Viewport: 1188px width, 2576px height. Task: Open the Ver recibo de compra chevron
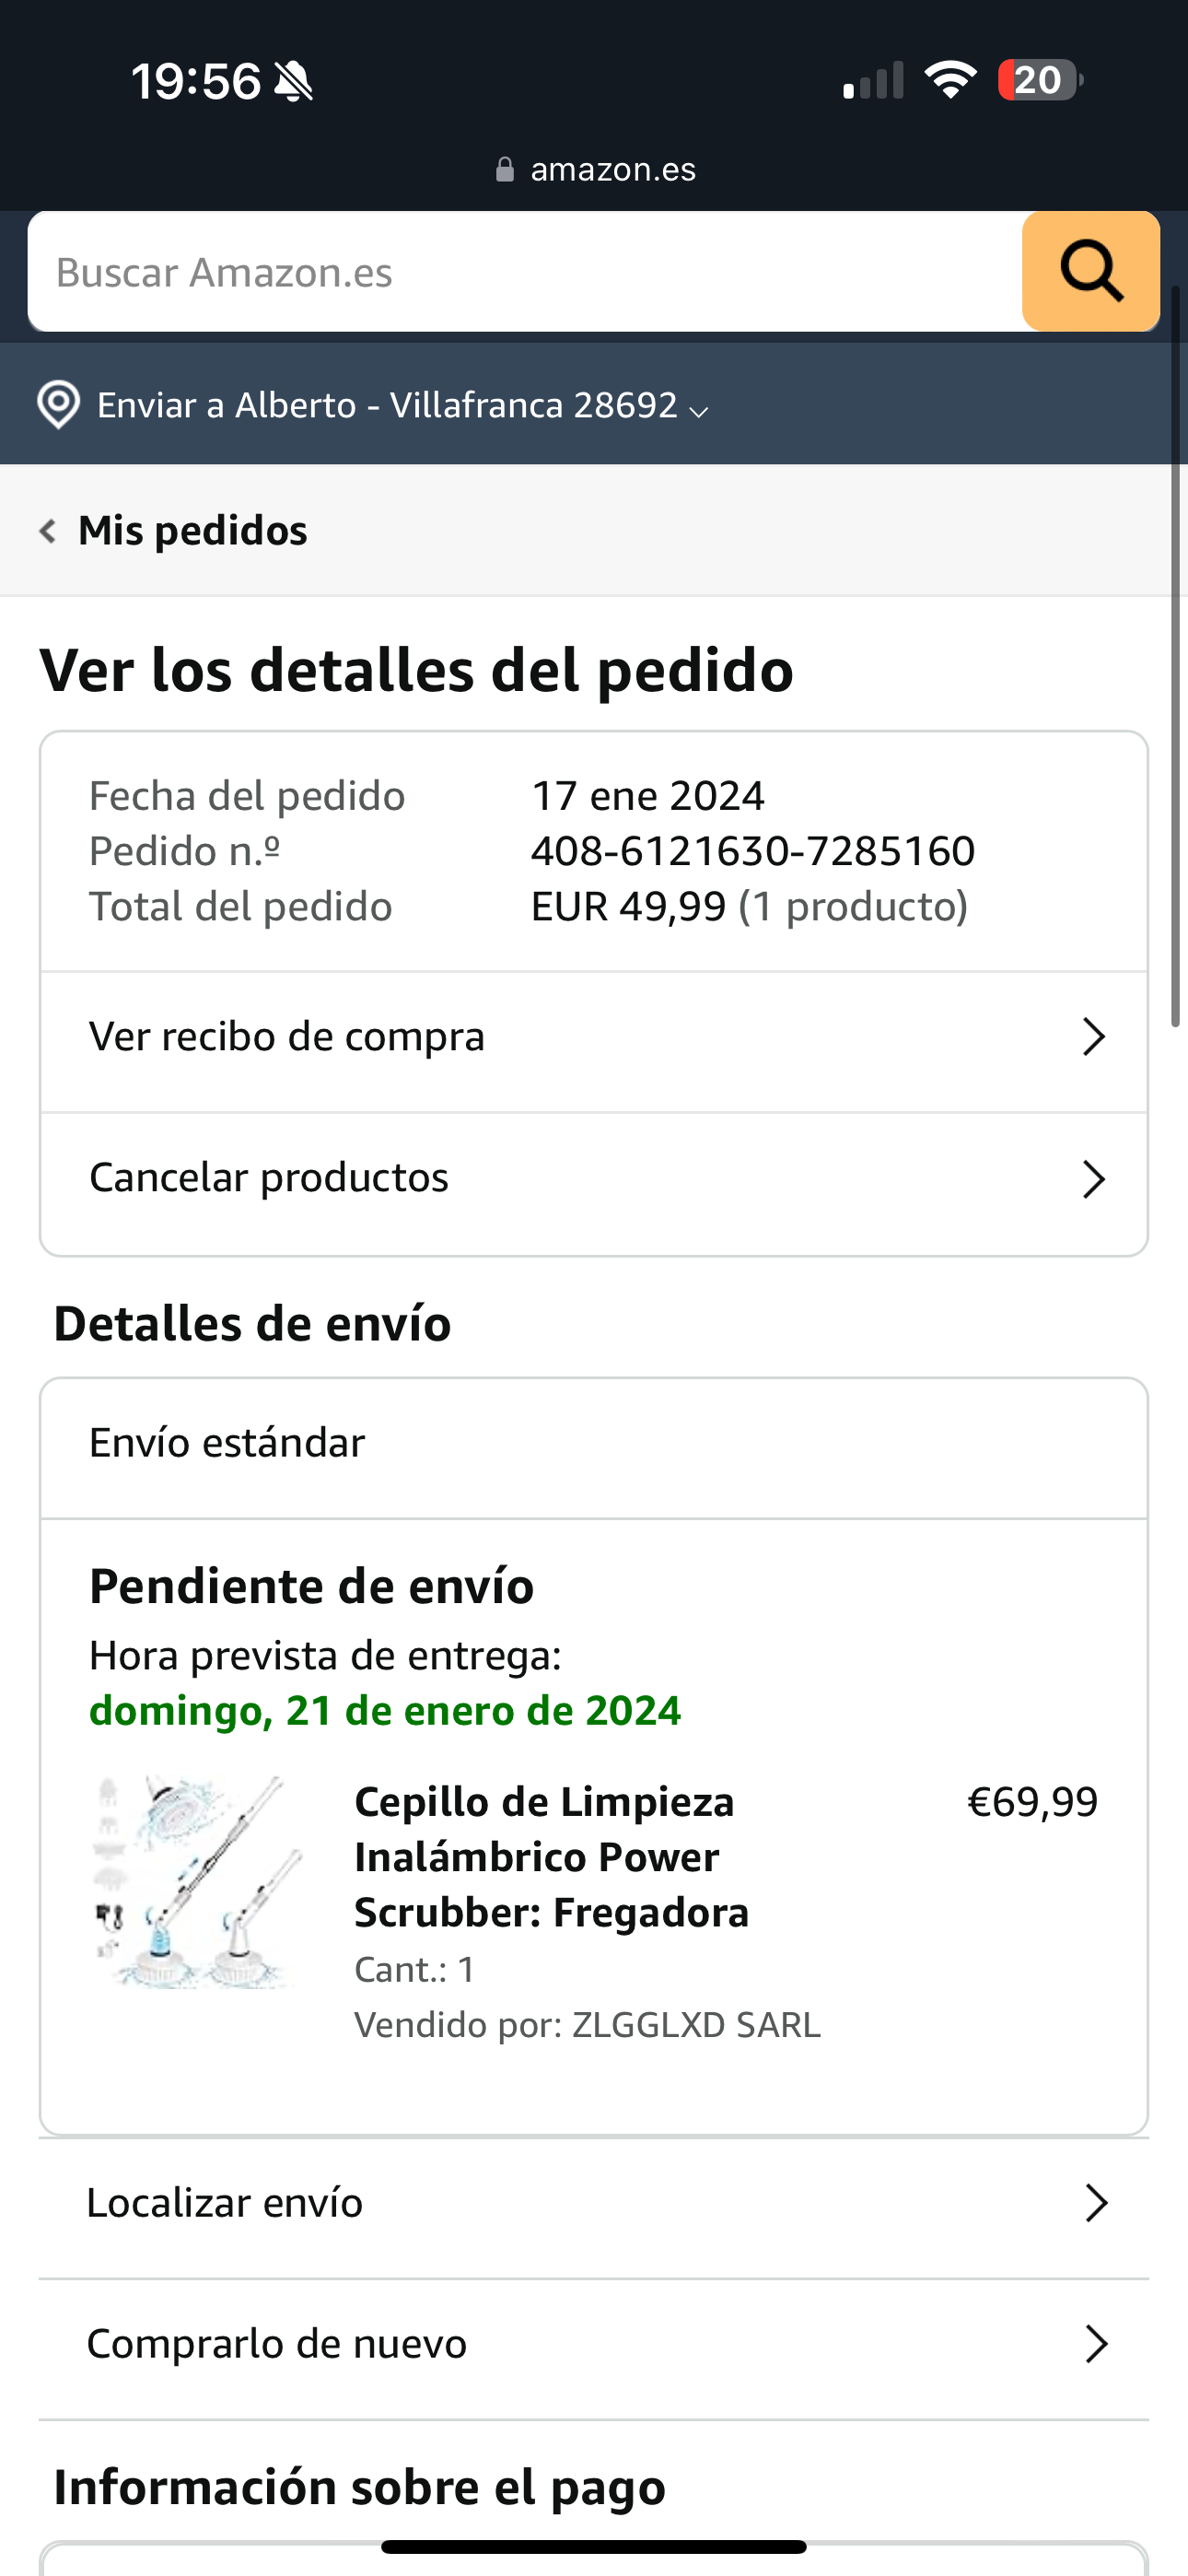coord(1093,1037)
